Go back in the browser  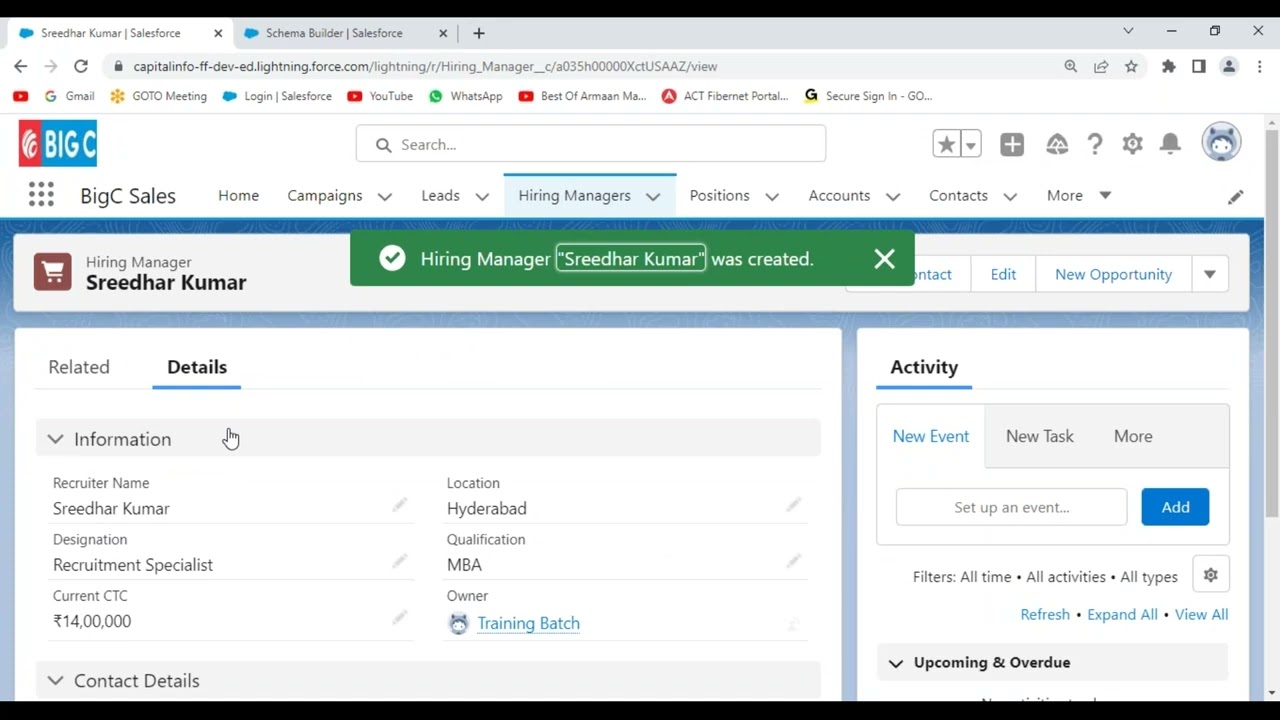21,66
